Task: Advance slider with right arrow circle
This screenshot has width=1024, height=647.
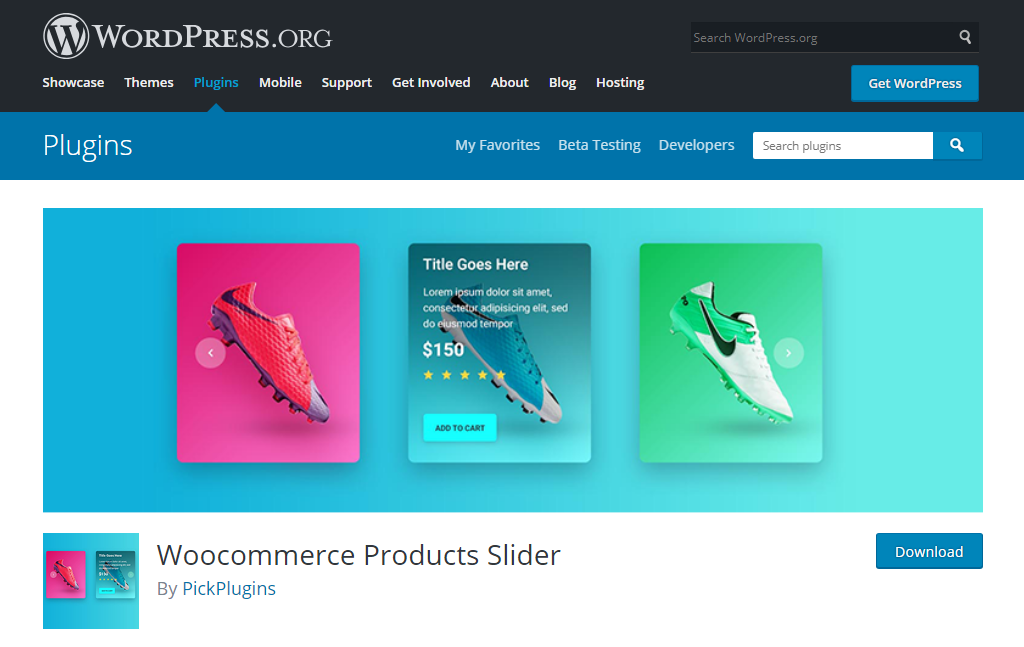Action: [788, 353]
